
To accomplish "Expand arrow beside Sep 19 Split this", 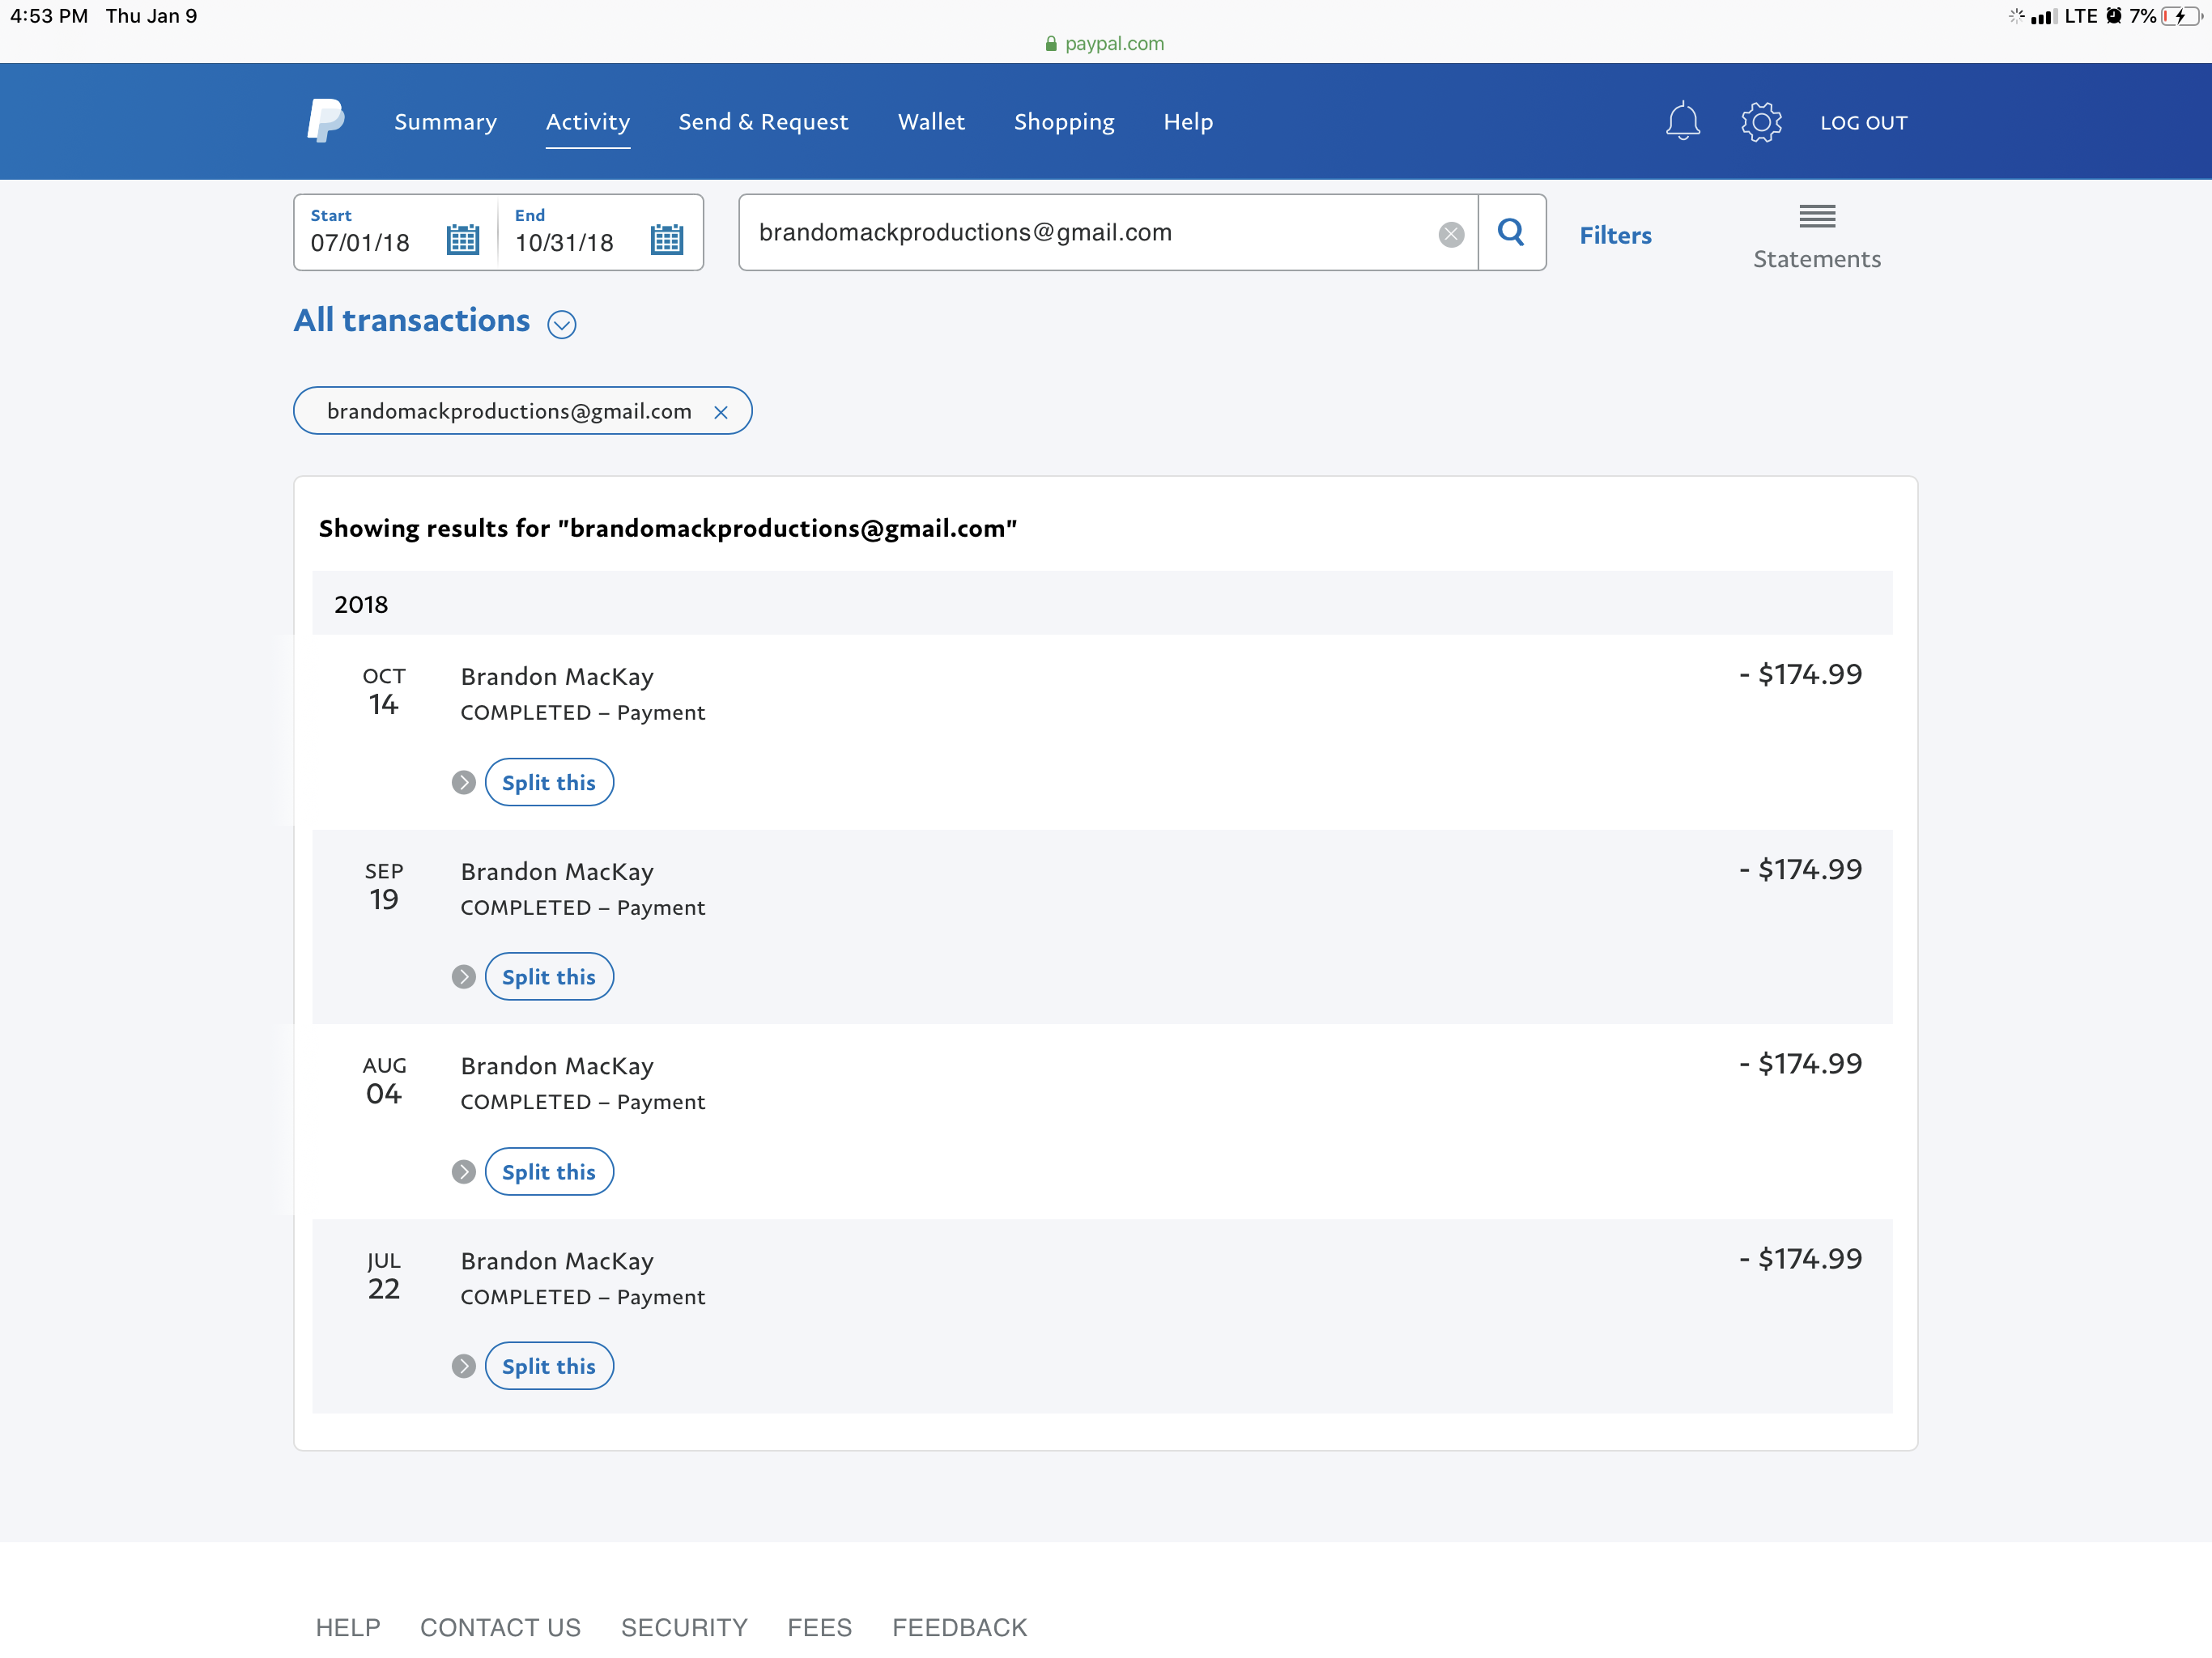I will point(463,977).
